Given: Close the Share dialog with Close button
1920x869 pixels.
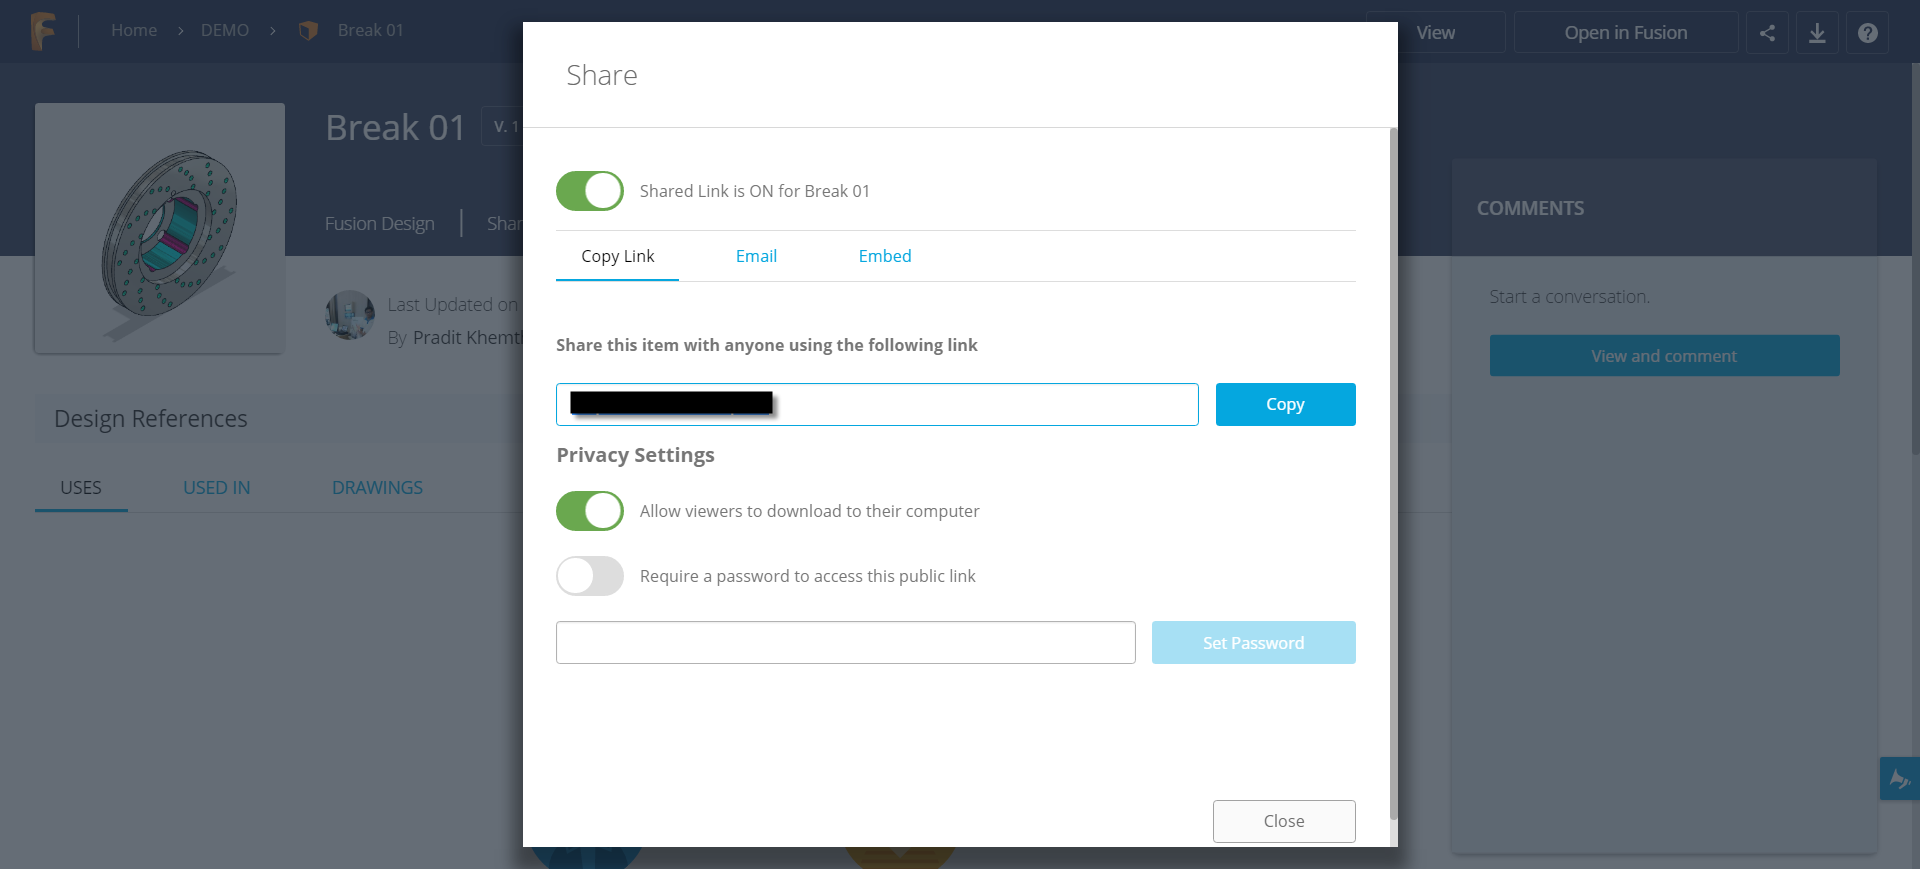Looking at the screenshot, I should 1283,821.
